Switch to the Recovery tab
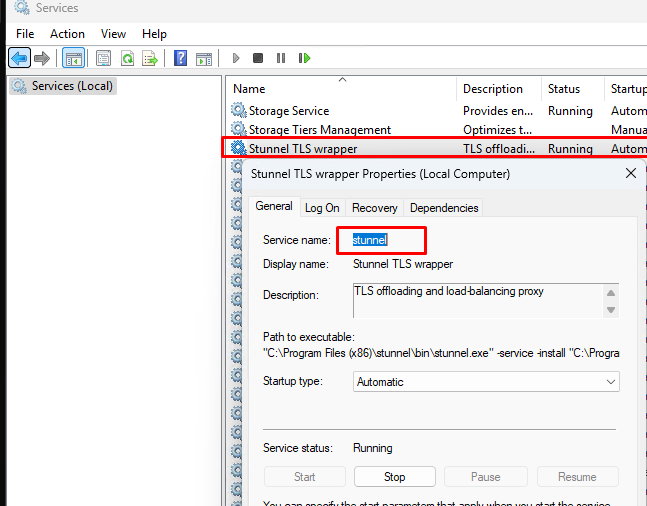 pyautogui.click(x=375, y=208)
